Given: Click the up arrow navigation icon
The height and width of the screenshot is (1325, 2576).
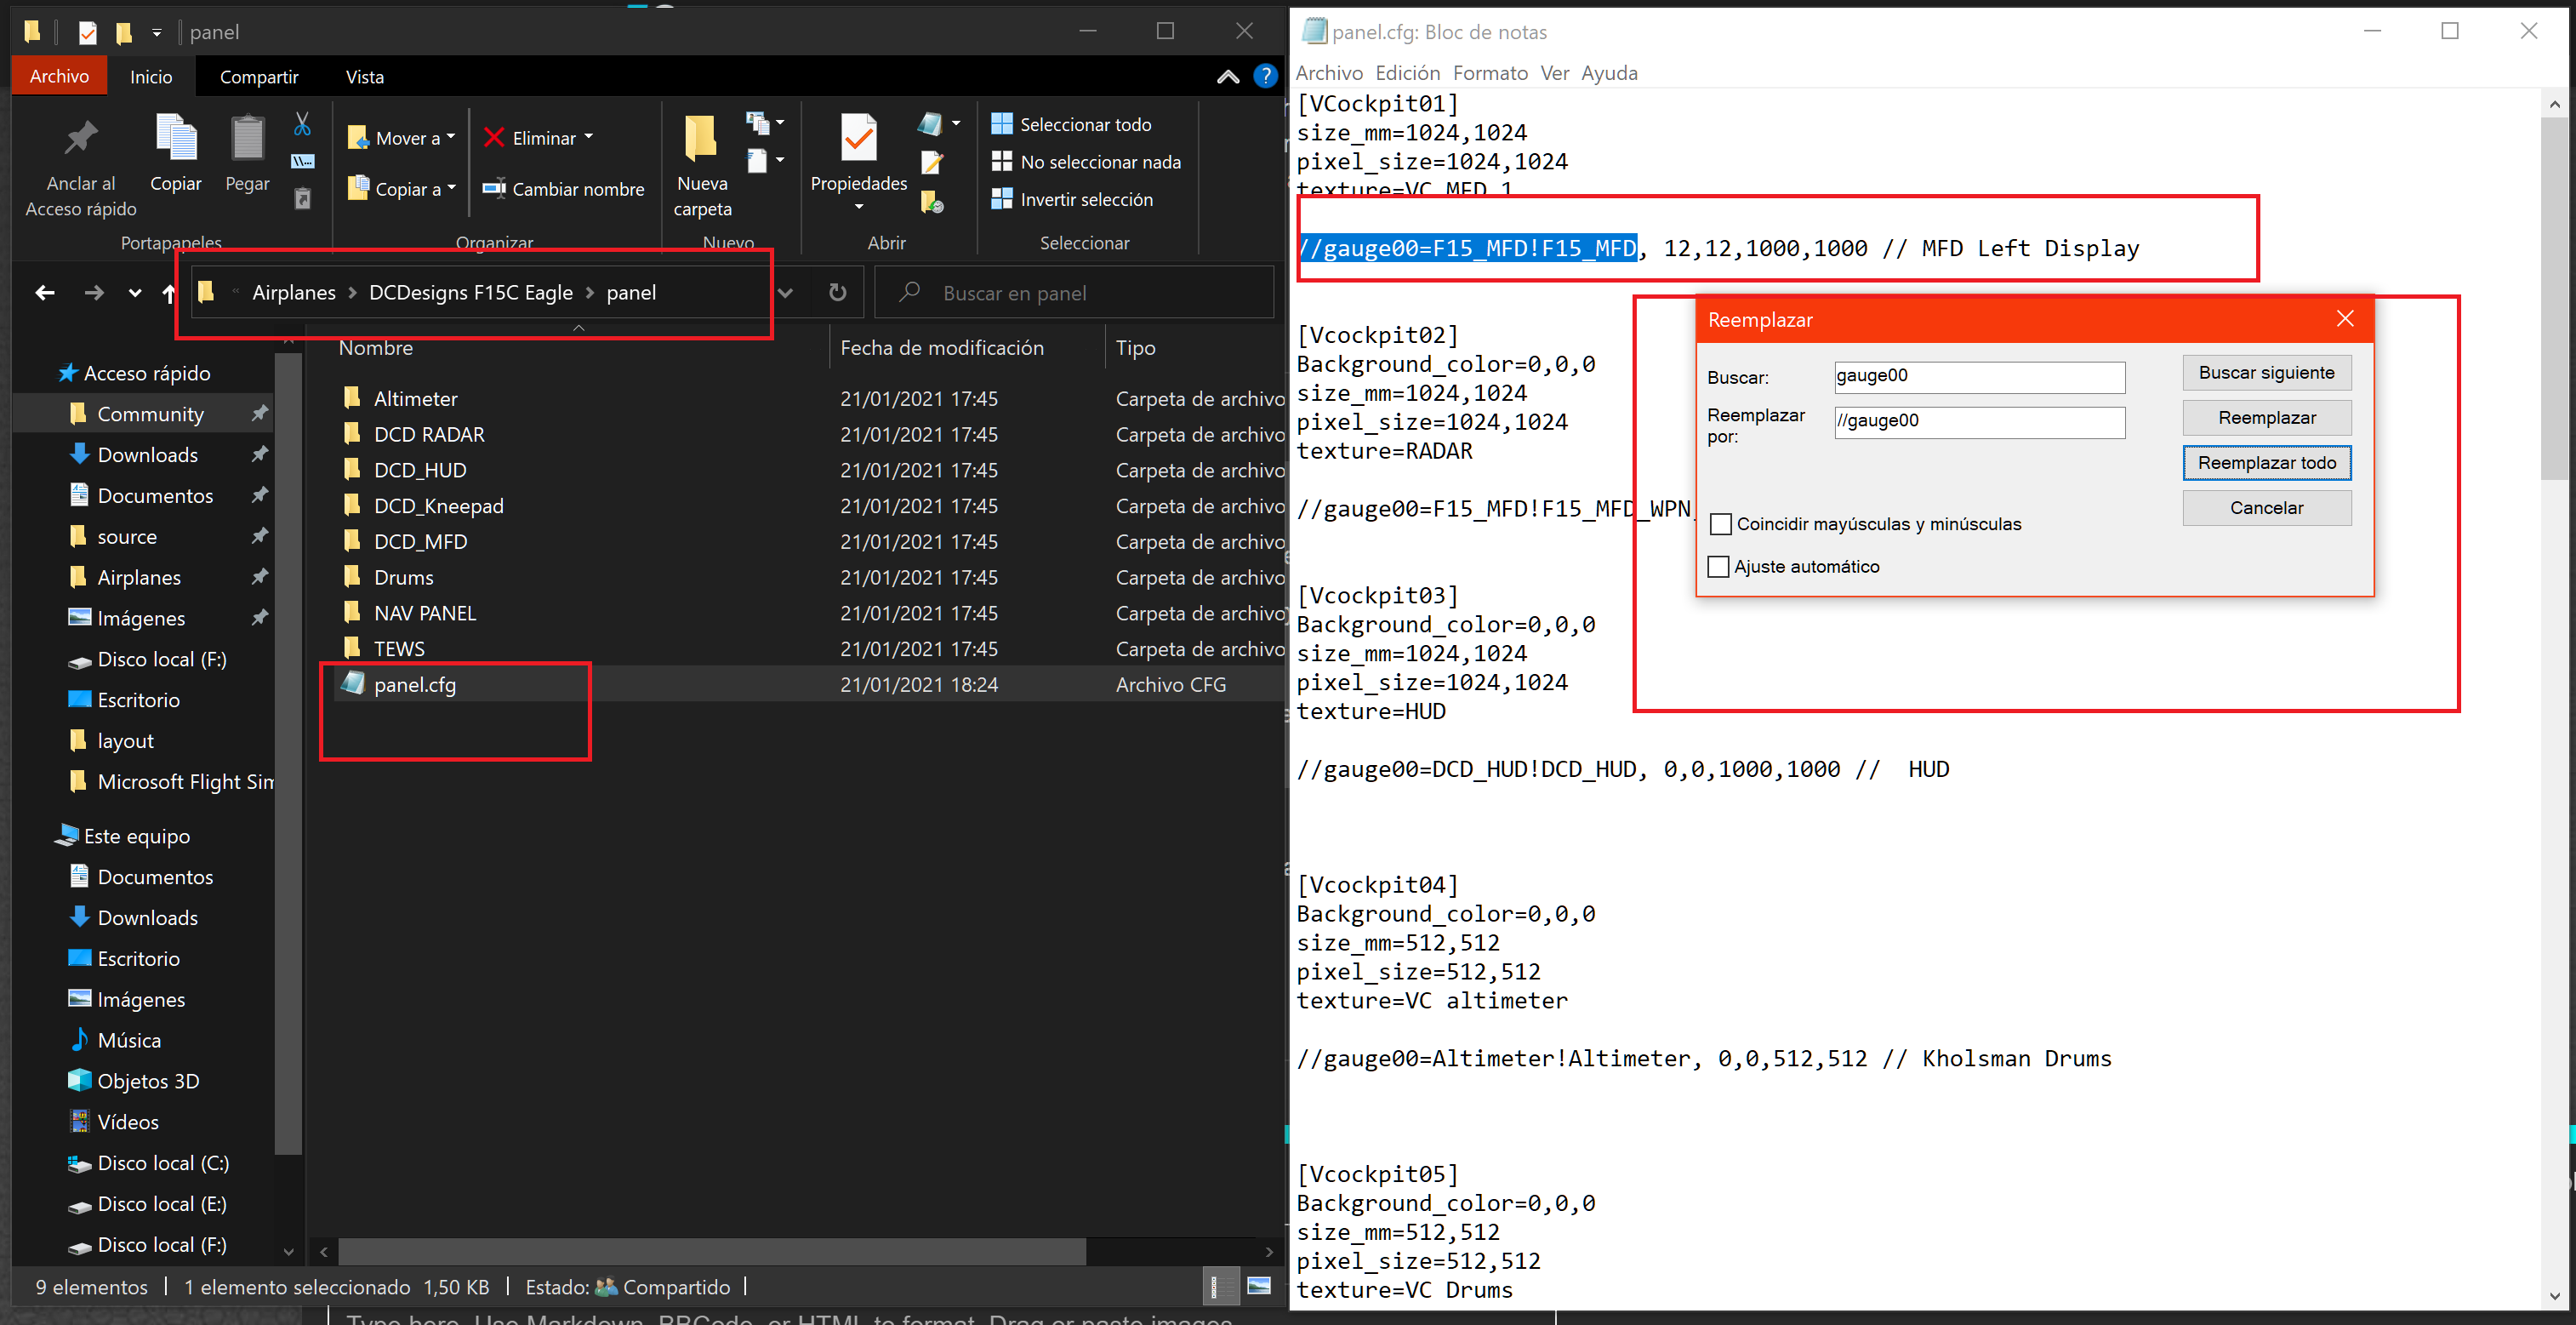Looking at the screenshot, I should coord(169,293).
